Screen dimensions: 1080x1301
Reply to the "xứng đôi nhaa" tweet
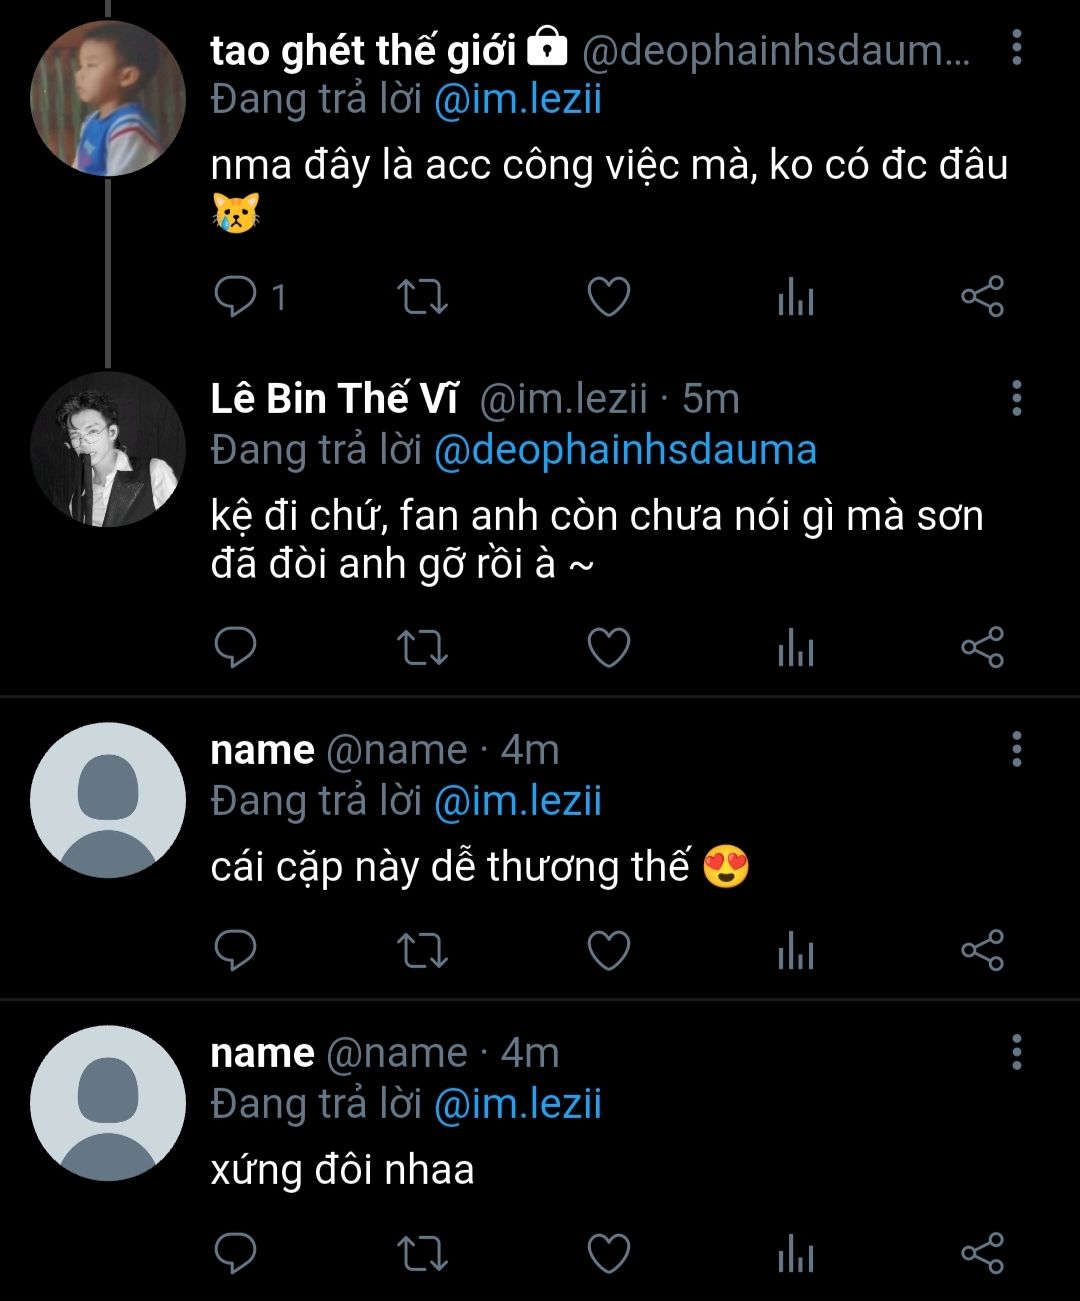(236, 1253)
